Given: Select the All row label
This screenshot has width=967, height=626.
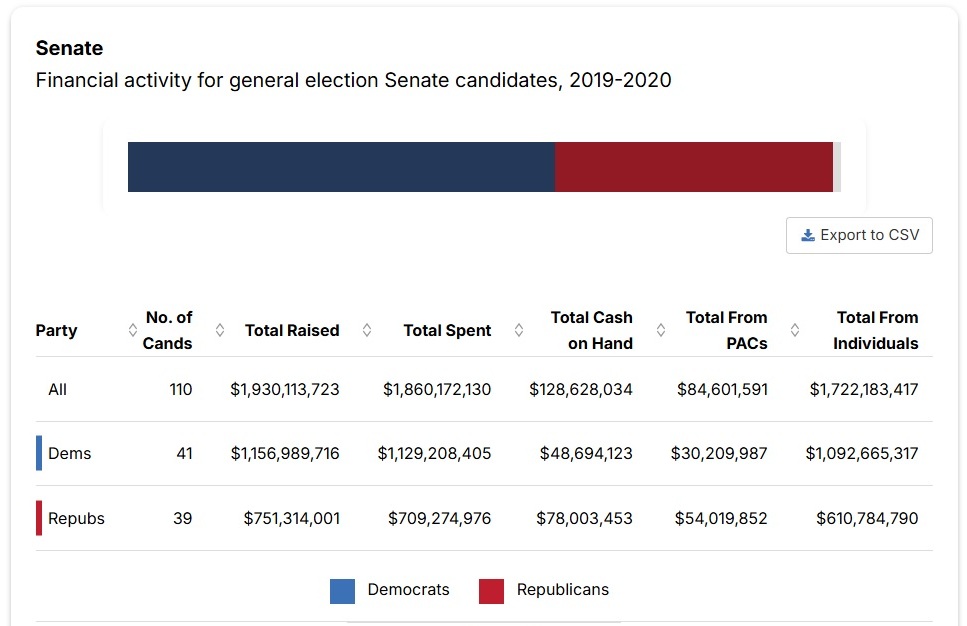Looking at the screenshot, I should [58, 389].
